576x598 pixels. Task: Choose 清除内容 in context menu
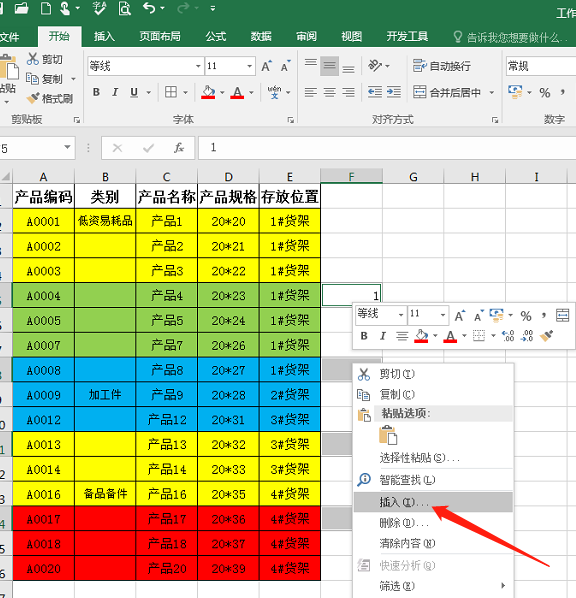433,543
